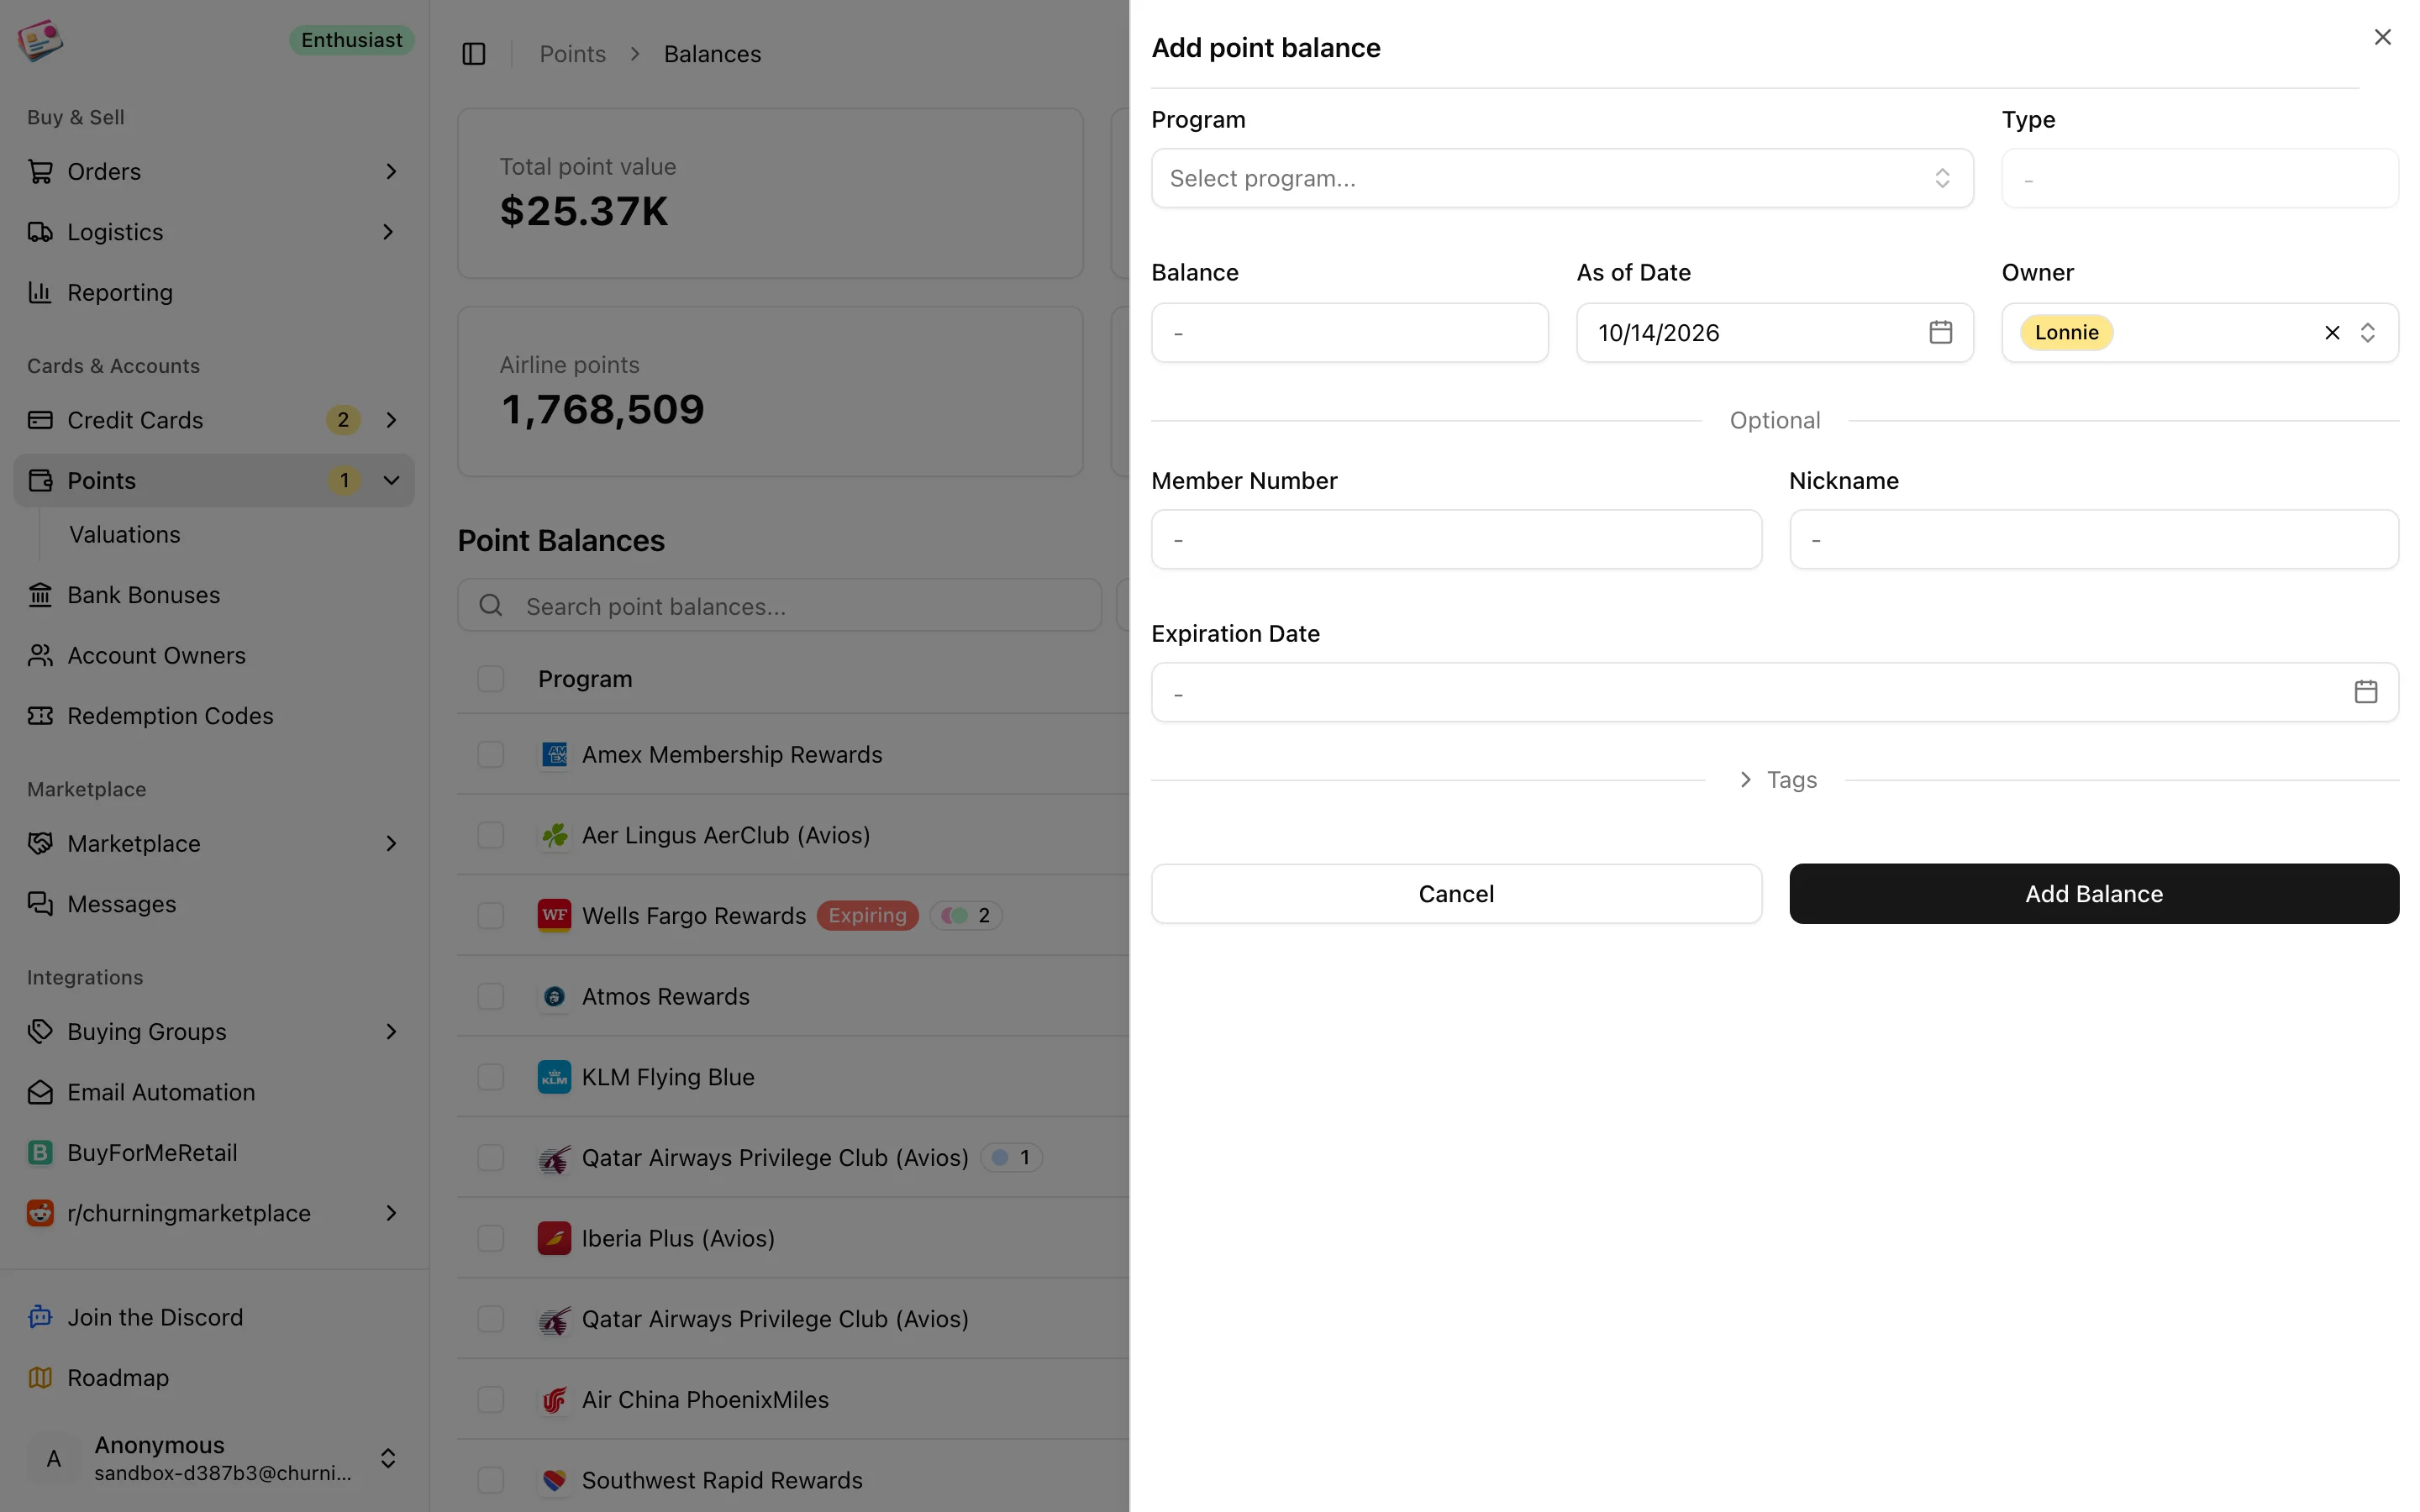
Task: Check the Amex Membership Rewards row
Action: tap(491, 754)
